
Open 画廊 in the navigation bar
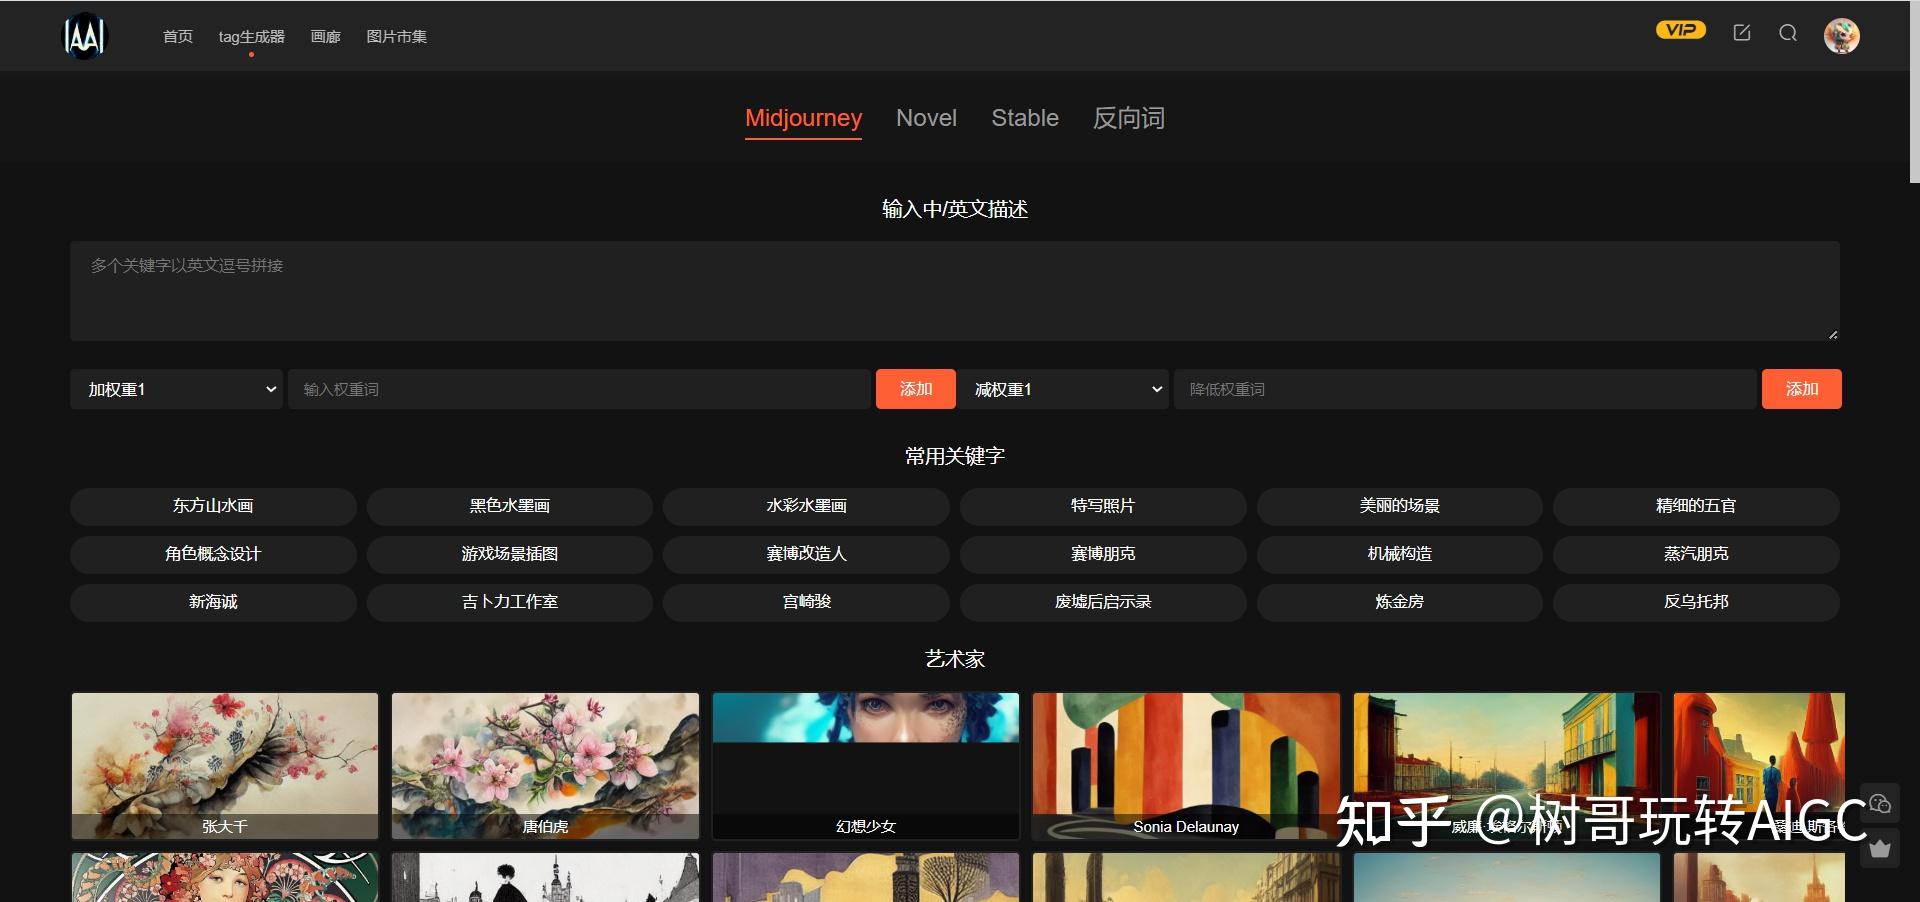pos(326,36)
